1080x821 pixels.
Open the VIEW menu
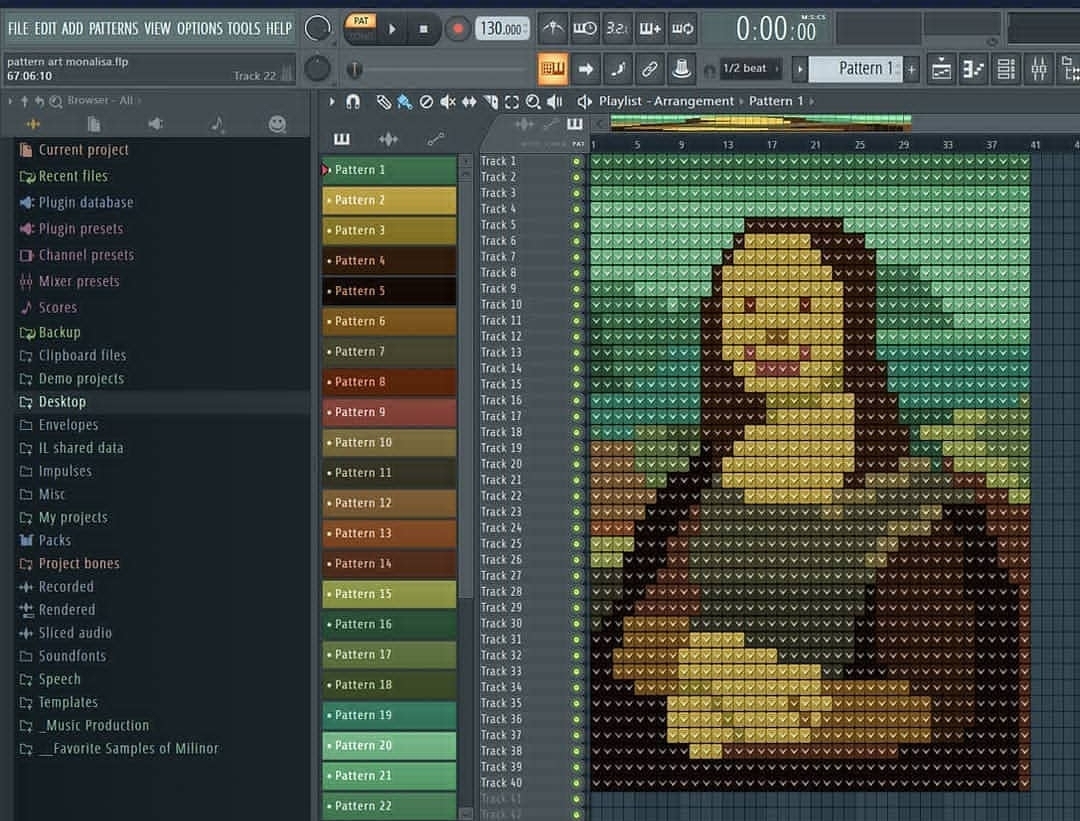pos(157,28)
